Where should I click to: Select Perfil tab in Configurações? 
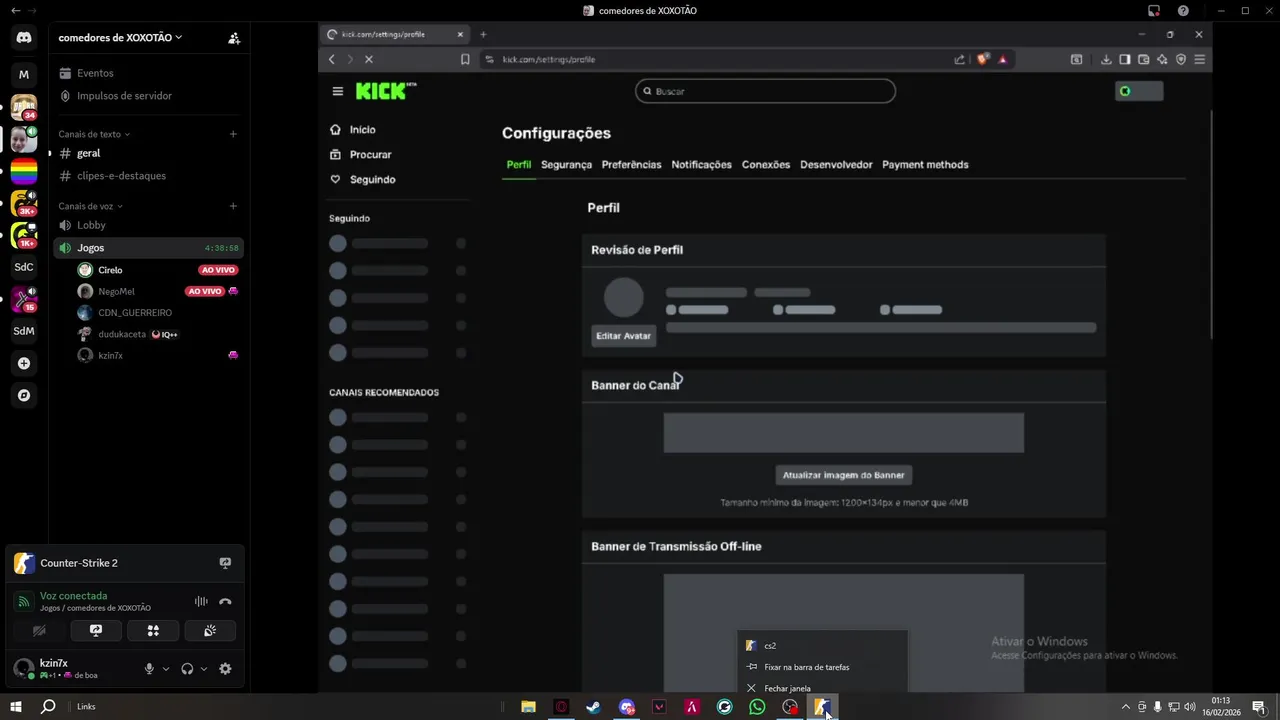coord(518,164)
